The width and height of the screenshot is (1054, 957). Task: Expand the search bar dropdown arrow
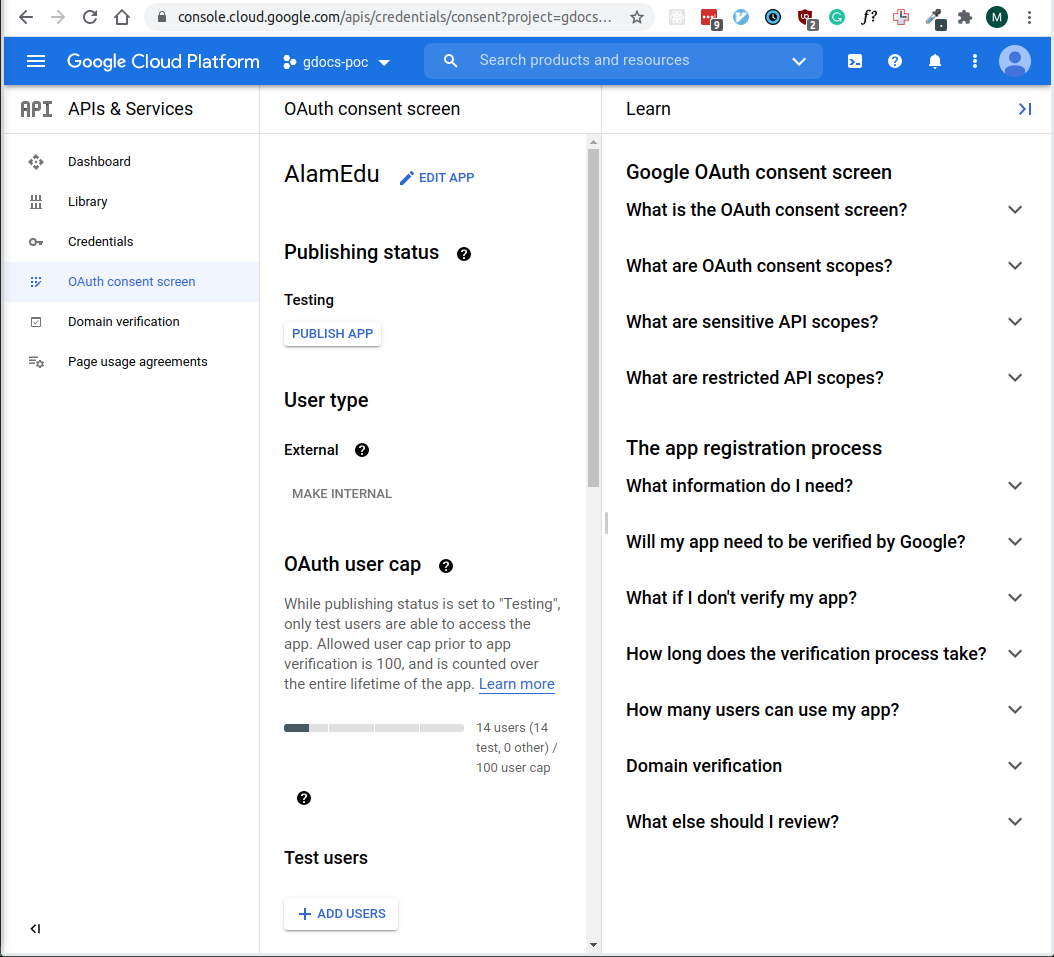click(x=799, y=61)
